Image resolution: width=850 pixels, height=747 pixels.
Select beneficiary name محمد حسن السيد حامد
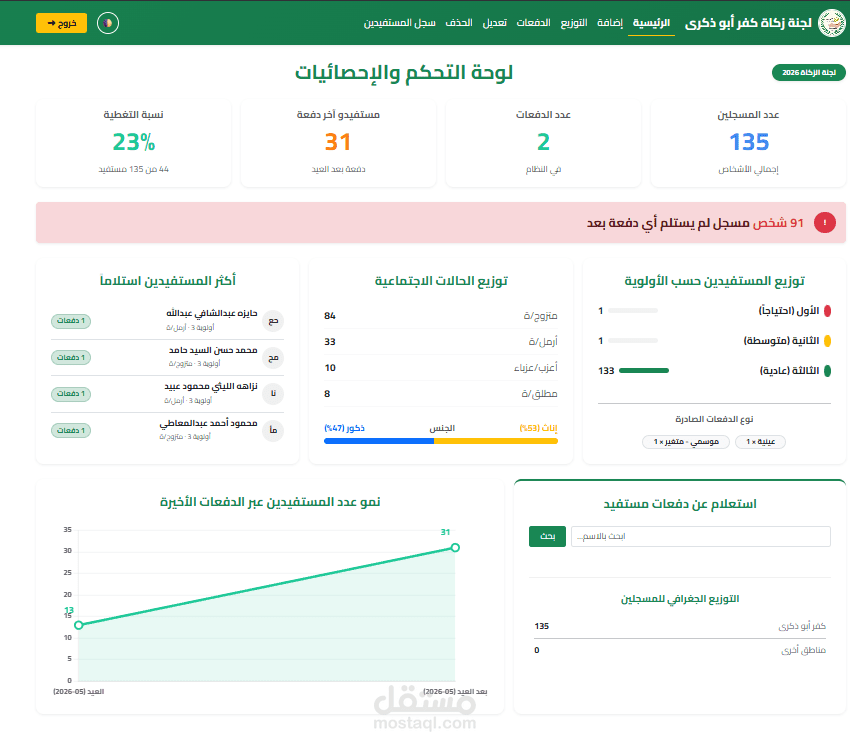click(213, 351)
